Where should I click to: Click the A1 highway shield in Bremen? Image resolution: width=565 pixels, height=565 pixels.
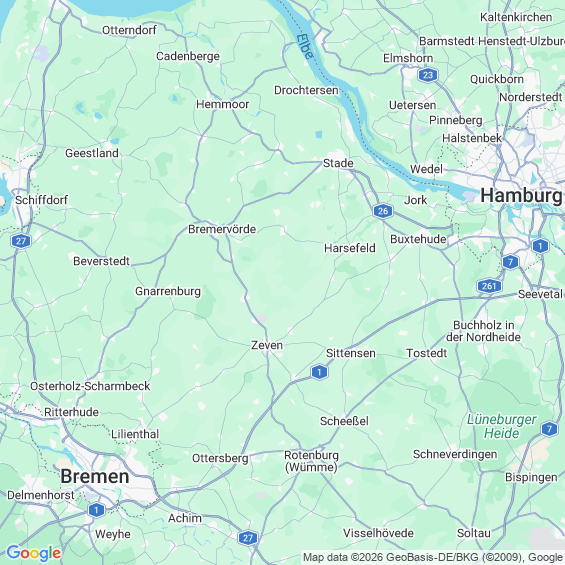tap(96, 510)
